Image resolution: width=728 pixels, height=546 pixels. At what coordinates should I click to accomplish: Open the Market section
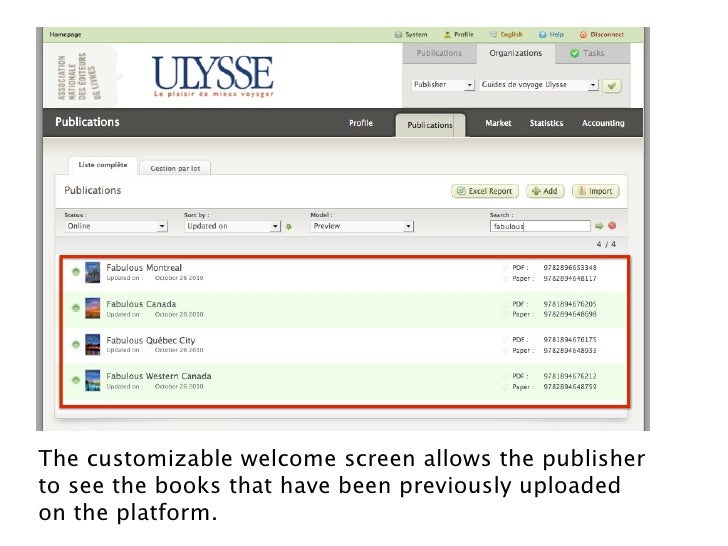[498, 123]
